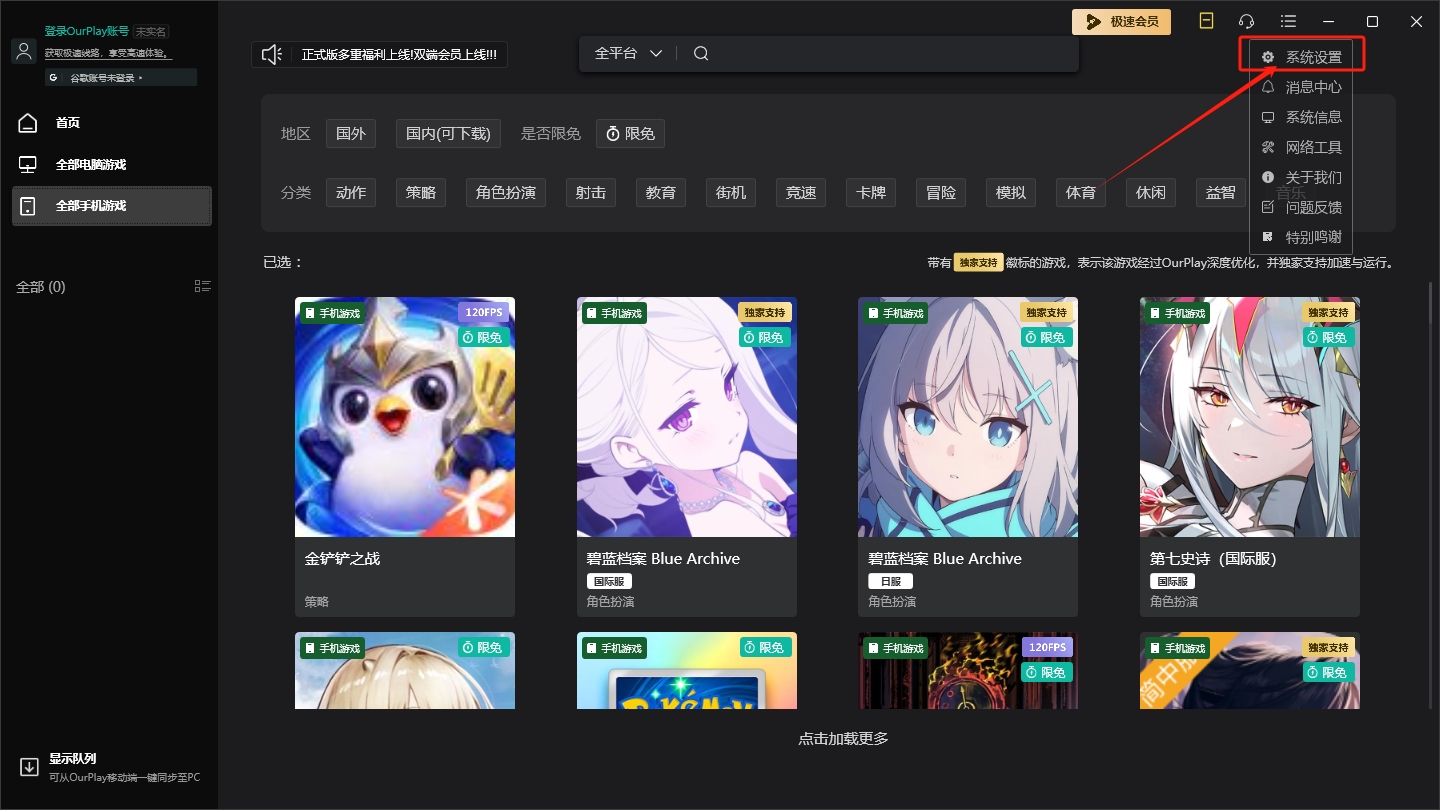Click 登录OurPlay账号 login link
This screenshot has height=810, width=1440.
[x=87, y=31]
